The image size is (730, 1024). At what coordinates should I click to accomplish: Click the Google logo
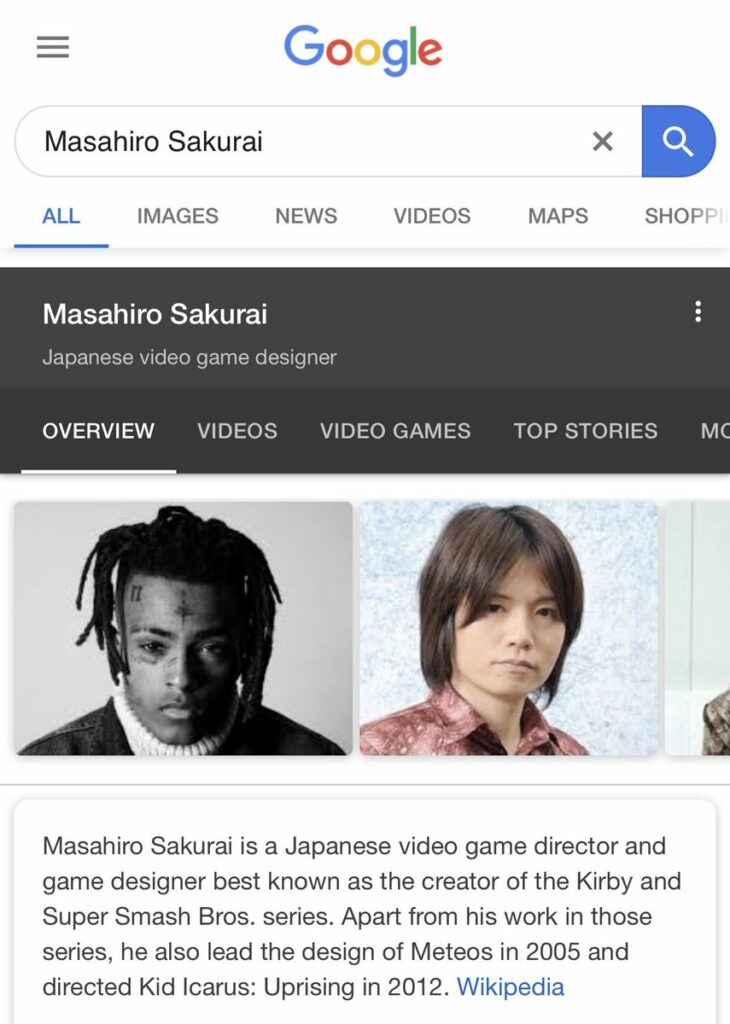[x=363, y=50]
